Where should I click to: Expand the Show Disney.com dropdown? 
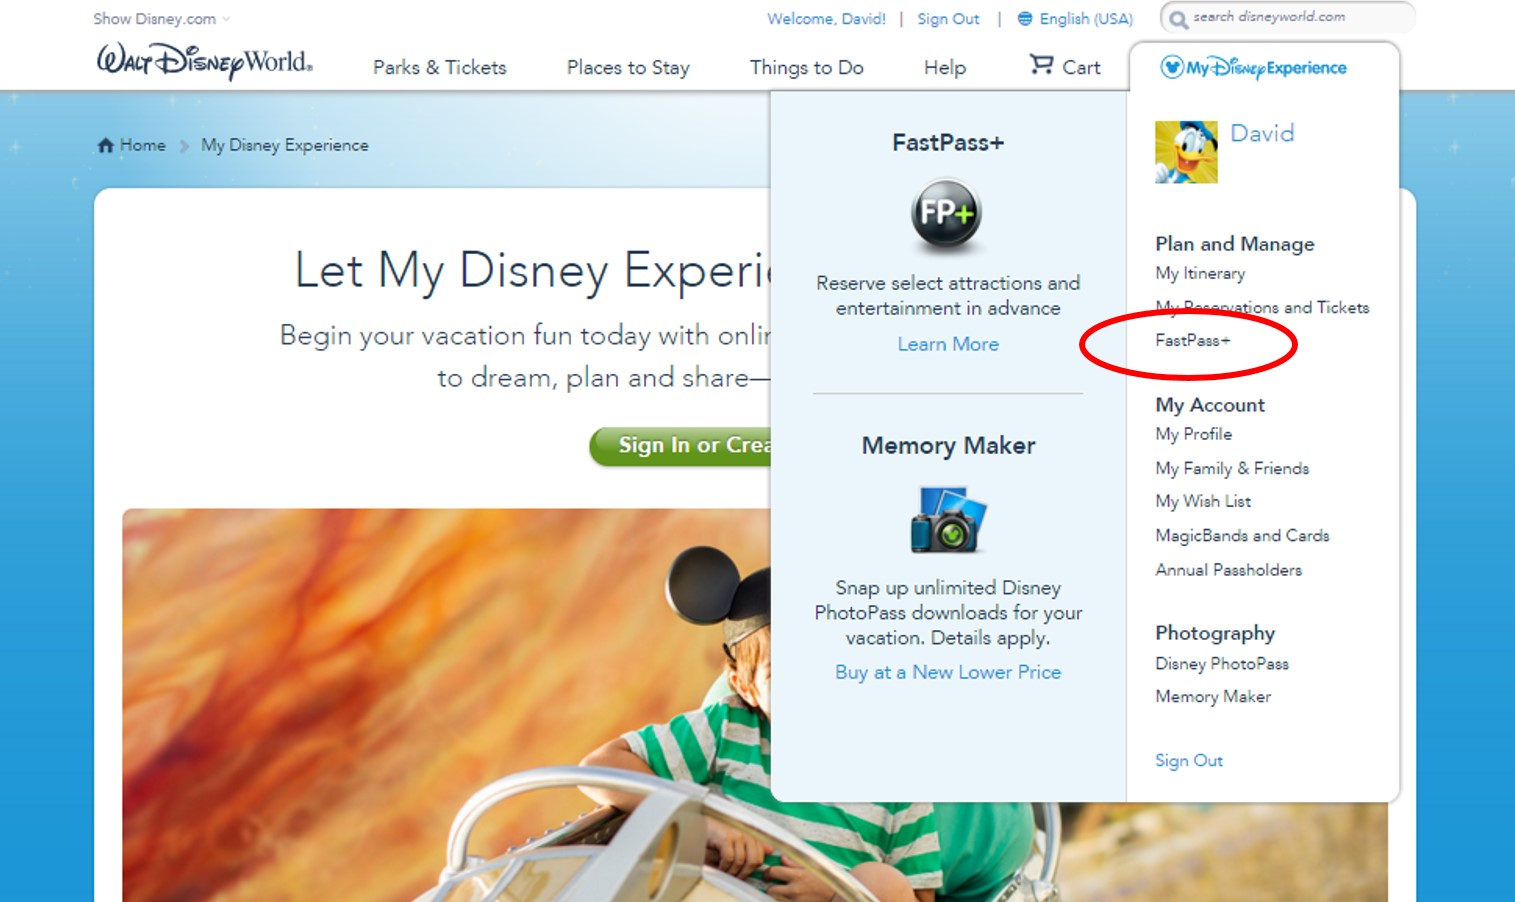pos(161,18)
